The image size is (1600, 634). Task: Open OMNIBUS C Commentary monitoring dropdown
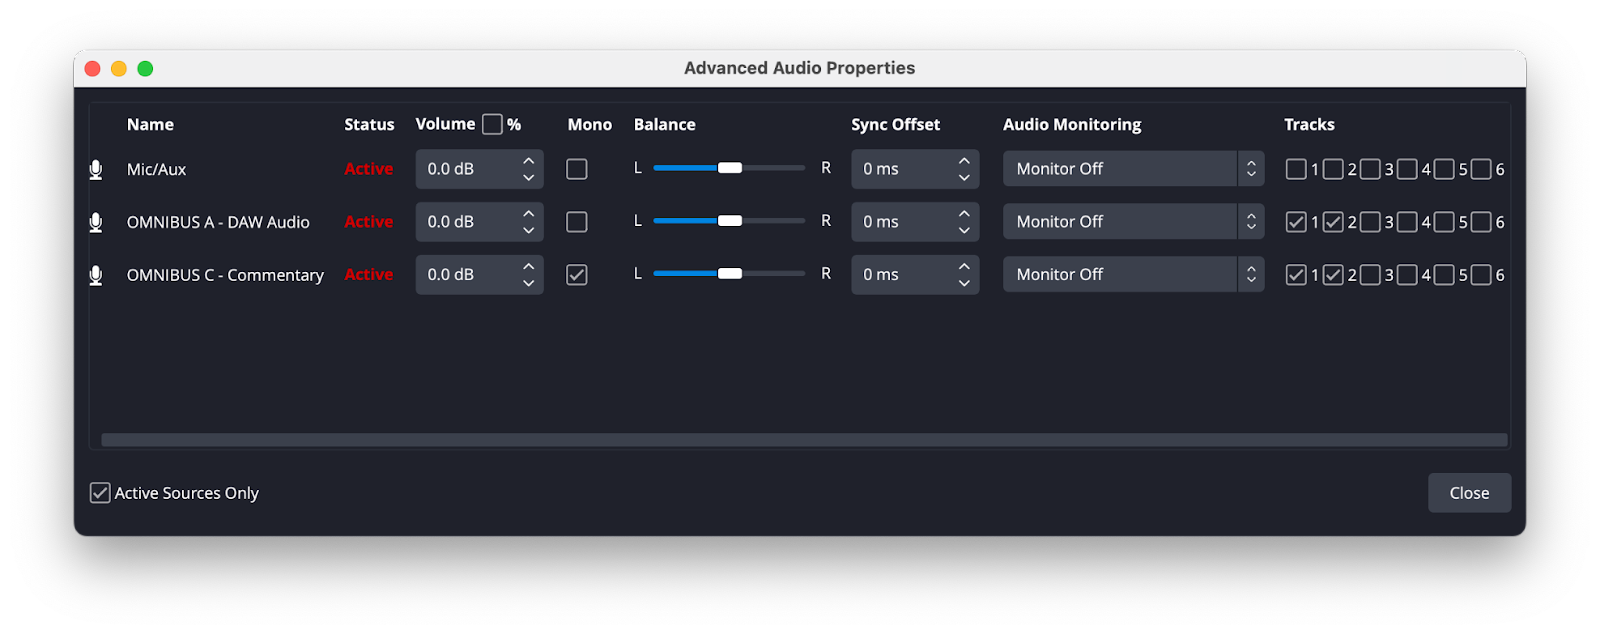pos(1133,275)
